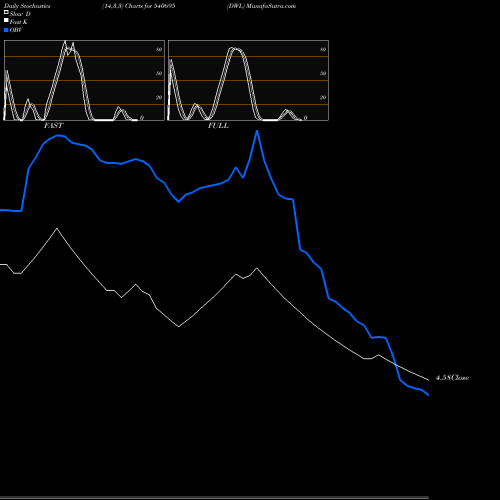Viewport: 500px width, 500px height.
Task: Click the 50 level in FAST chart
Action: tap(159, 73)
